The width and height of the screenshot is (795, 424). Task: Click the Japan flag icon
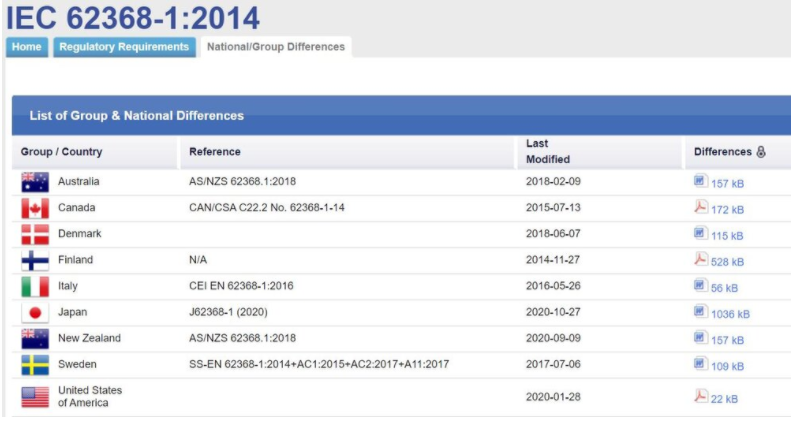coord(35,313)
